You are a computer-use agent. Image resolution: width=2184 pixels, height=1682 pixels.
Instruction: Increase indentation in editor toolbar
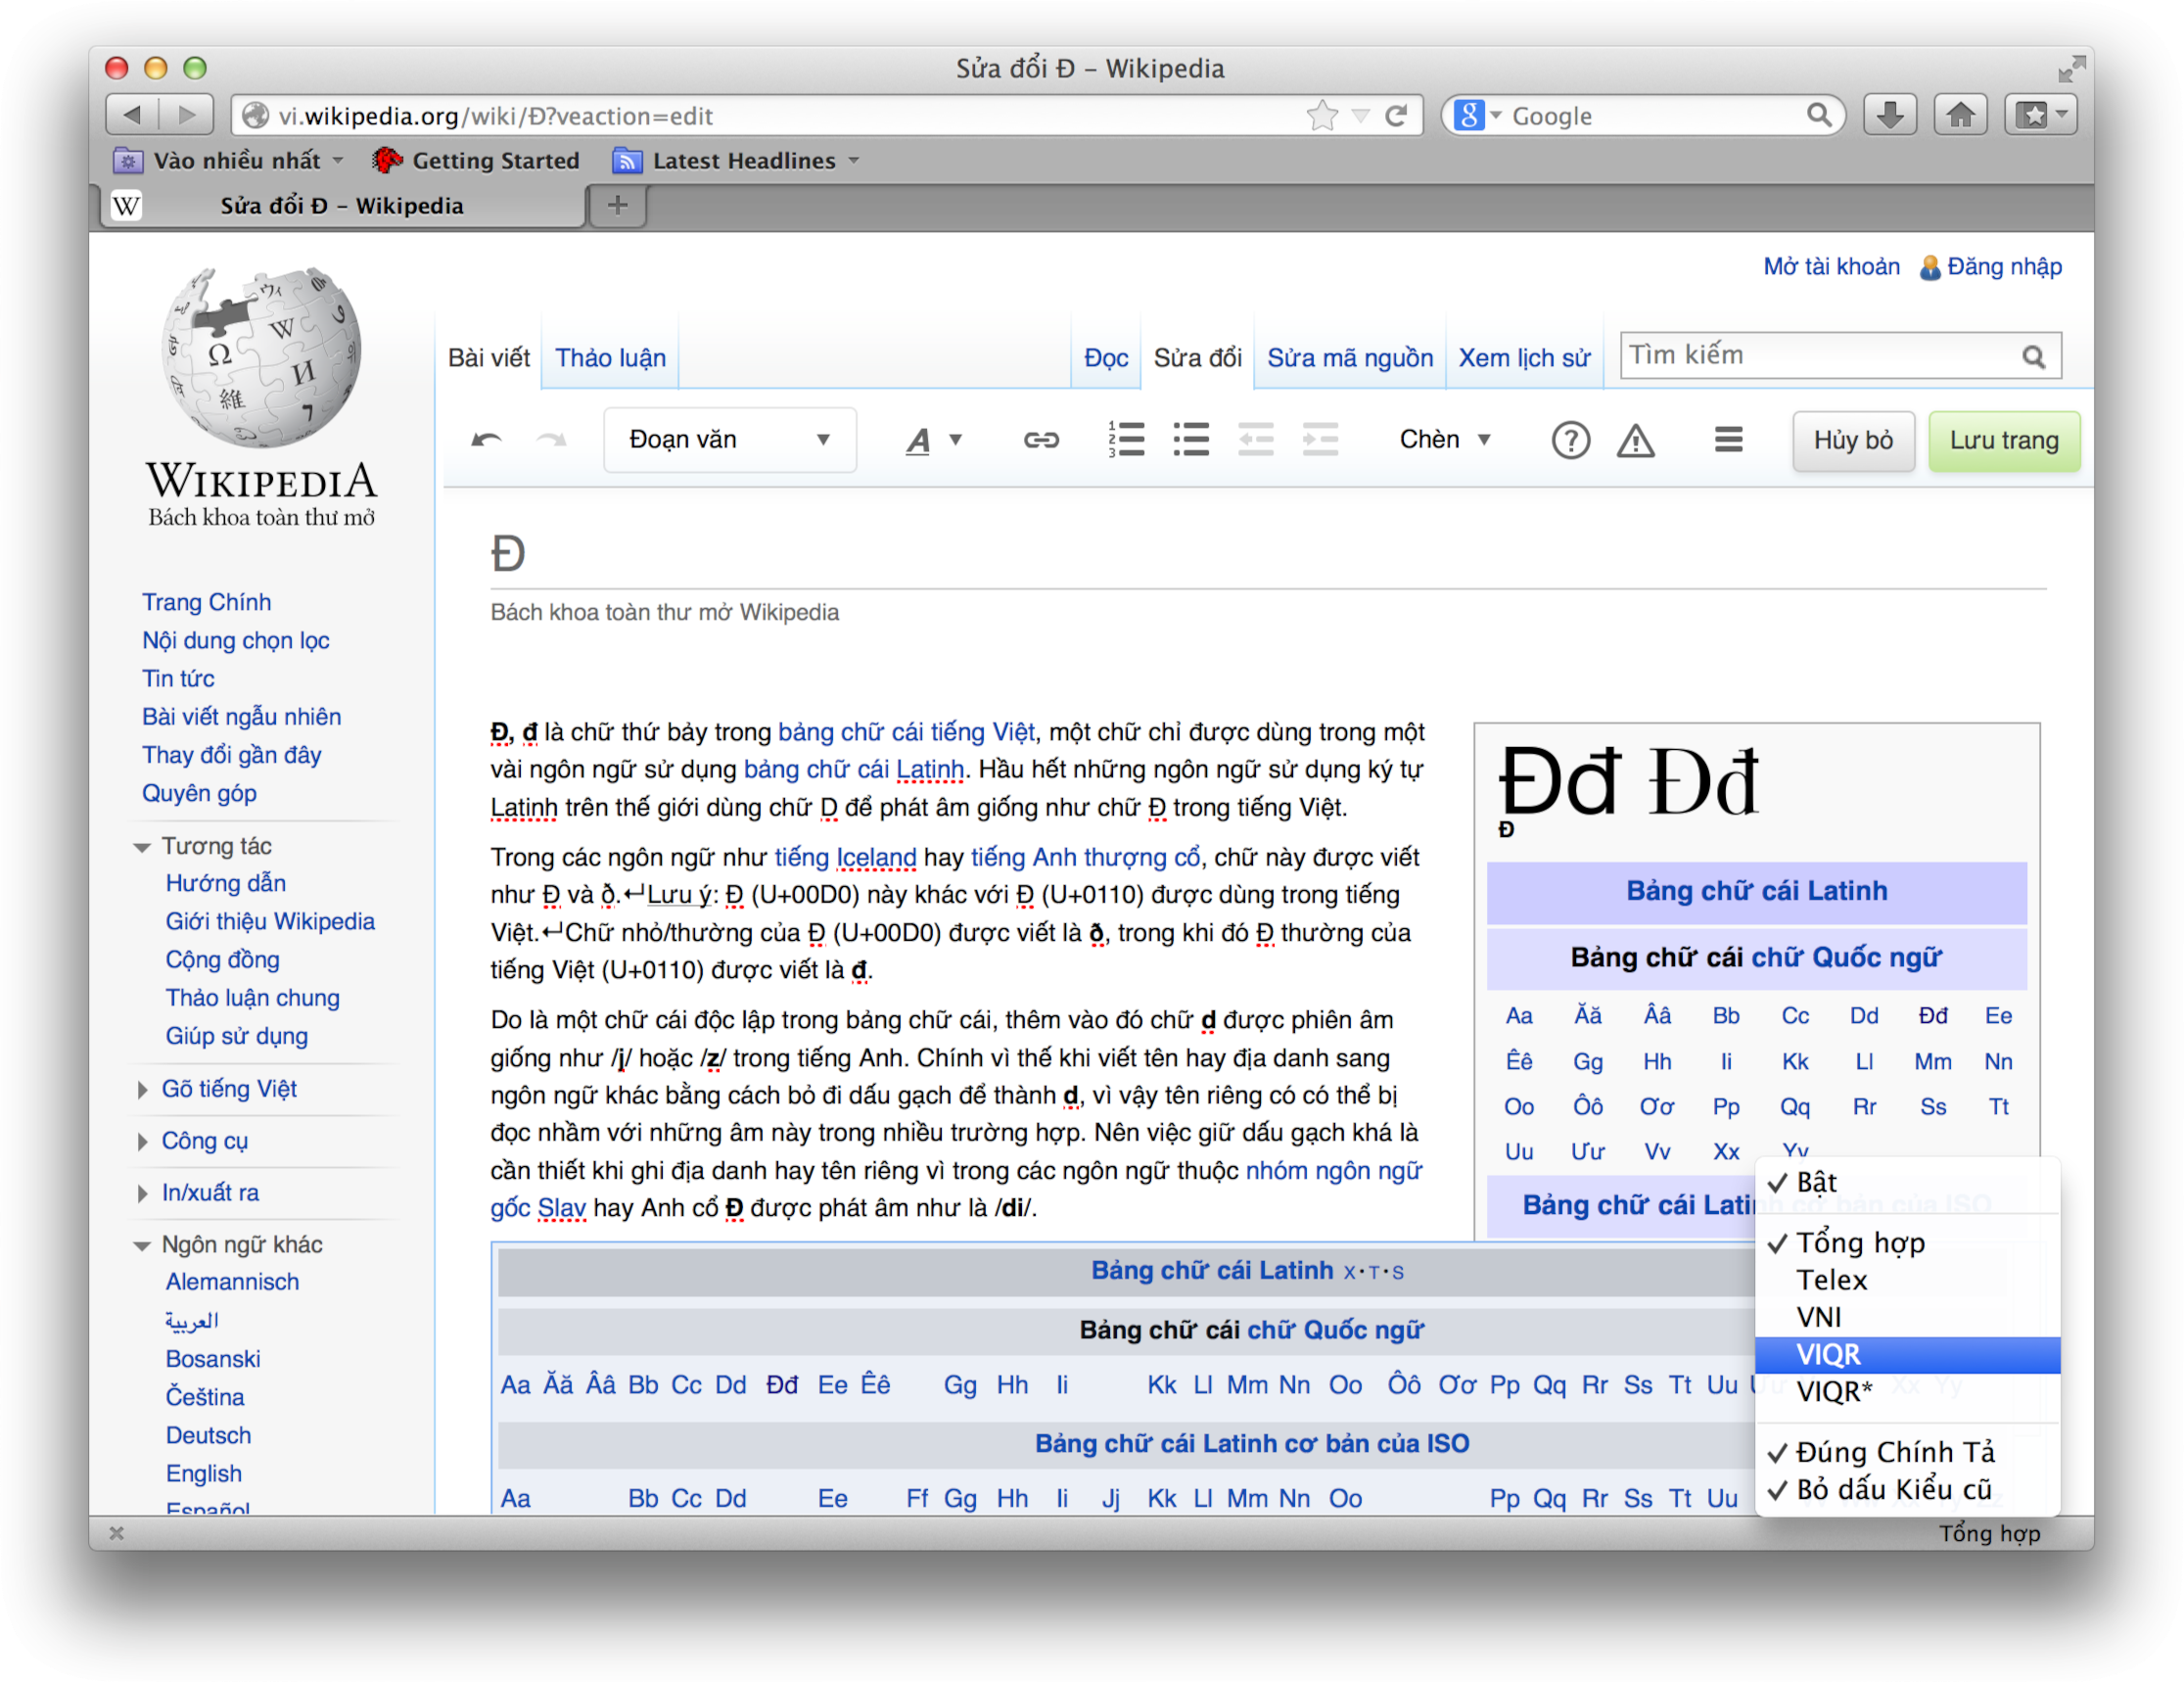click(x=1319, y=439)
